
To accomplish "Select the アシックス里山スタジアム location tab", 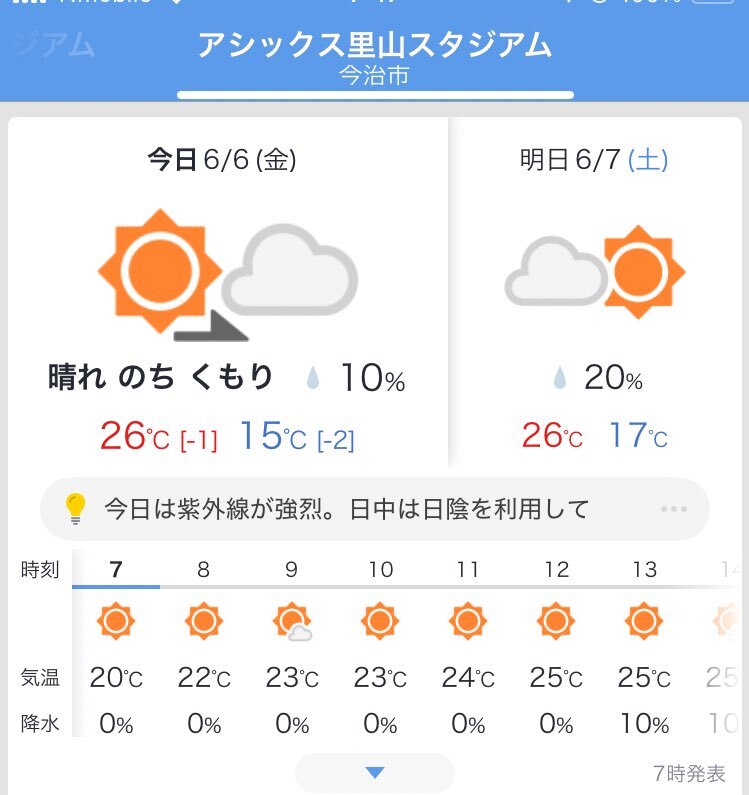I will tap(375, 57).
